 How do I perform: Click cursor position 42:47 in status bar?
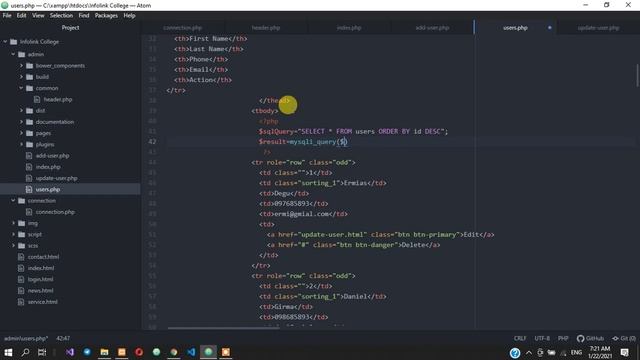(63, 338)
